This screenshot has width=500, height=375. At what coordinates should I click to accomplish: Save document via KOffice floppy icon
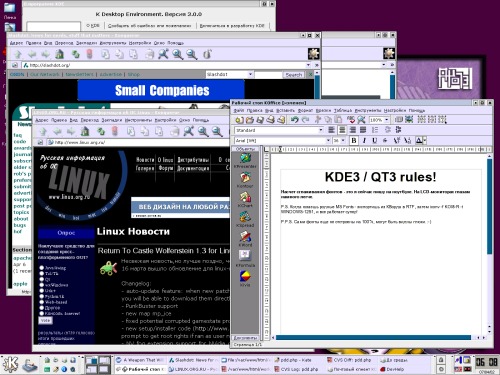click(x=260, y=120)
